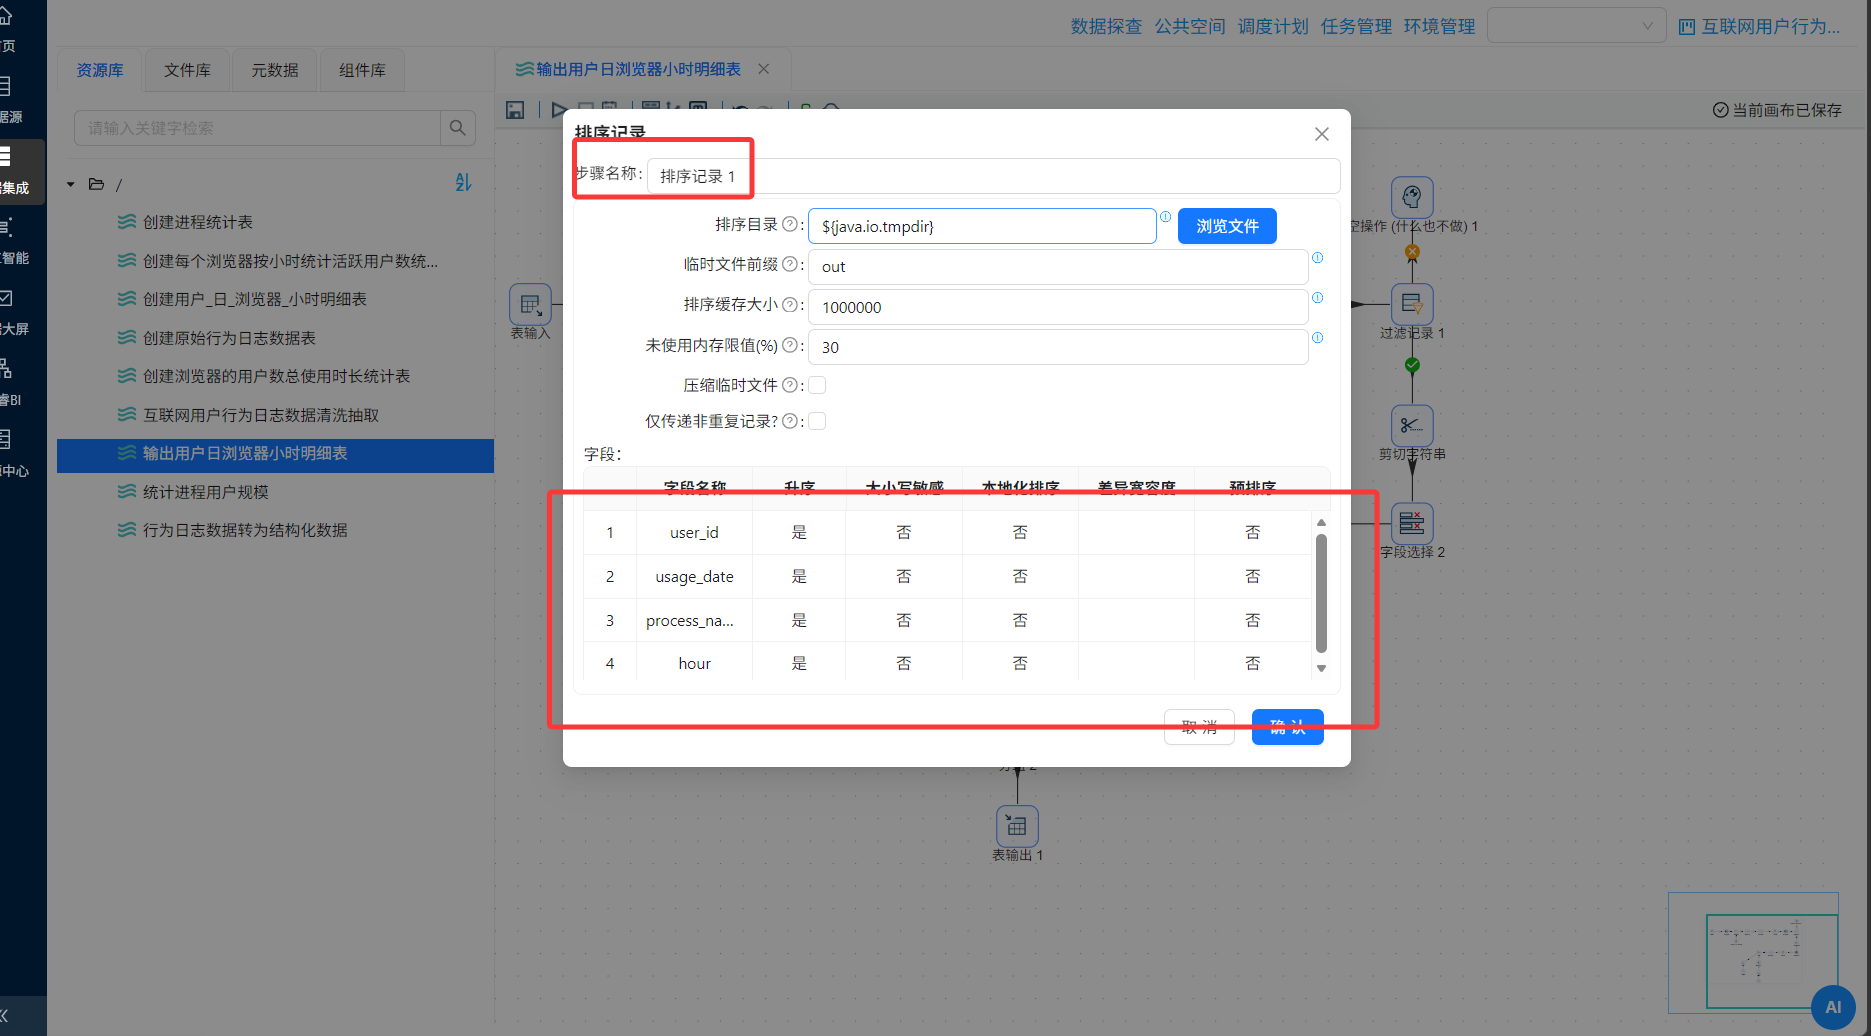Click the 排序缓存大小 input with 1000000
Viewport: 1871px width, 1036px height.
click(1058, 307)
